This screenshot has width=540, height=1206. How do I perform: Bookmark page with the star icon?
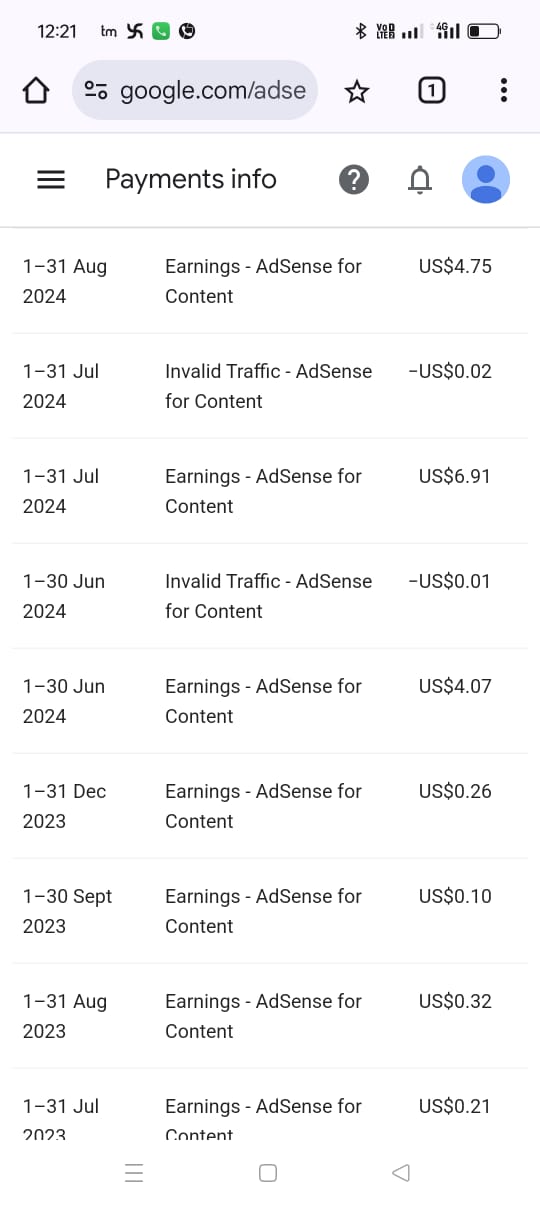coord(356,92)
